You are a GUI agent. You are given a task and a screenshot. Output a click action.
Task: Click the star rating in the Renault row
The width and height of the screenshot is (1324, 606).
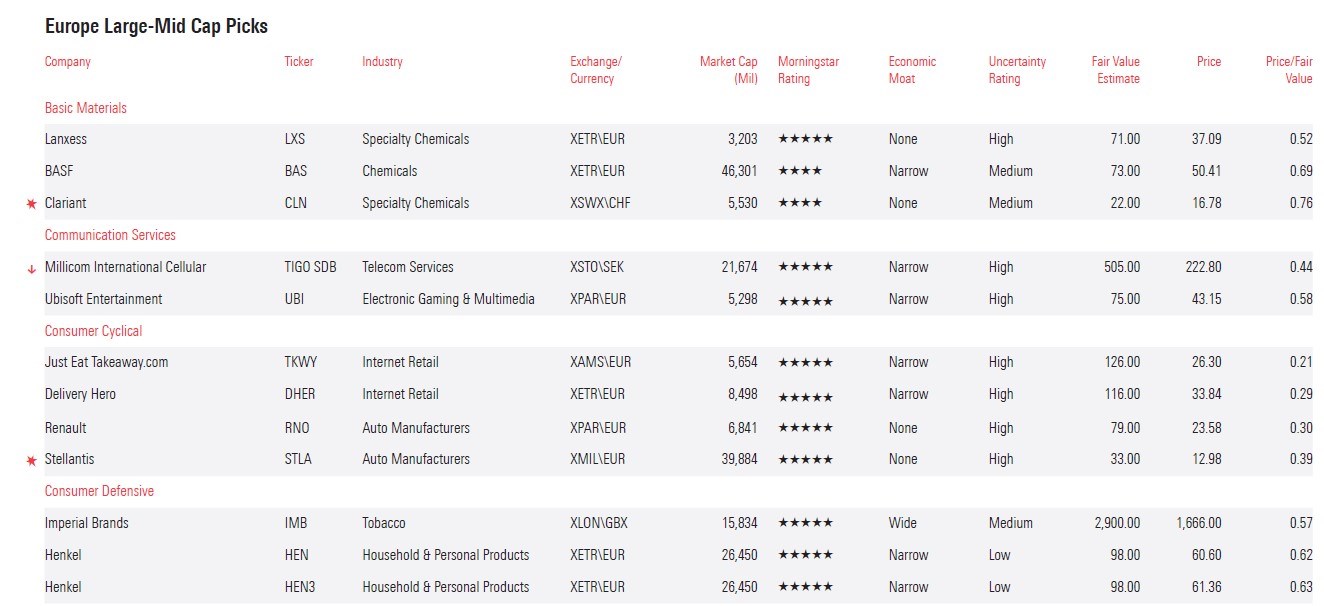[805, 428]
